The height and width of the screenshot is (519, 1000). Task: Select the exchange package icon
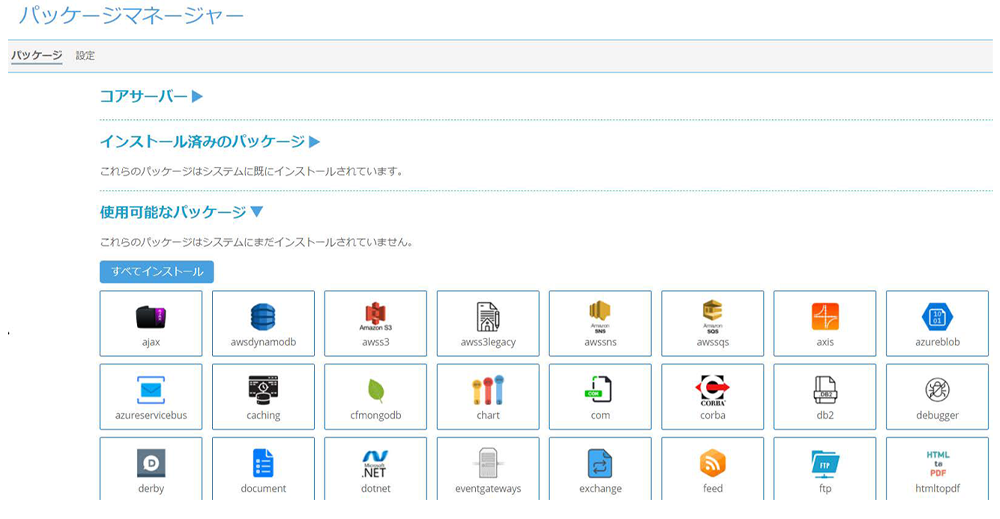coord(600,463)
